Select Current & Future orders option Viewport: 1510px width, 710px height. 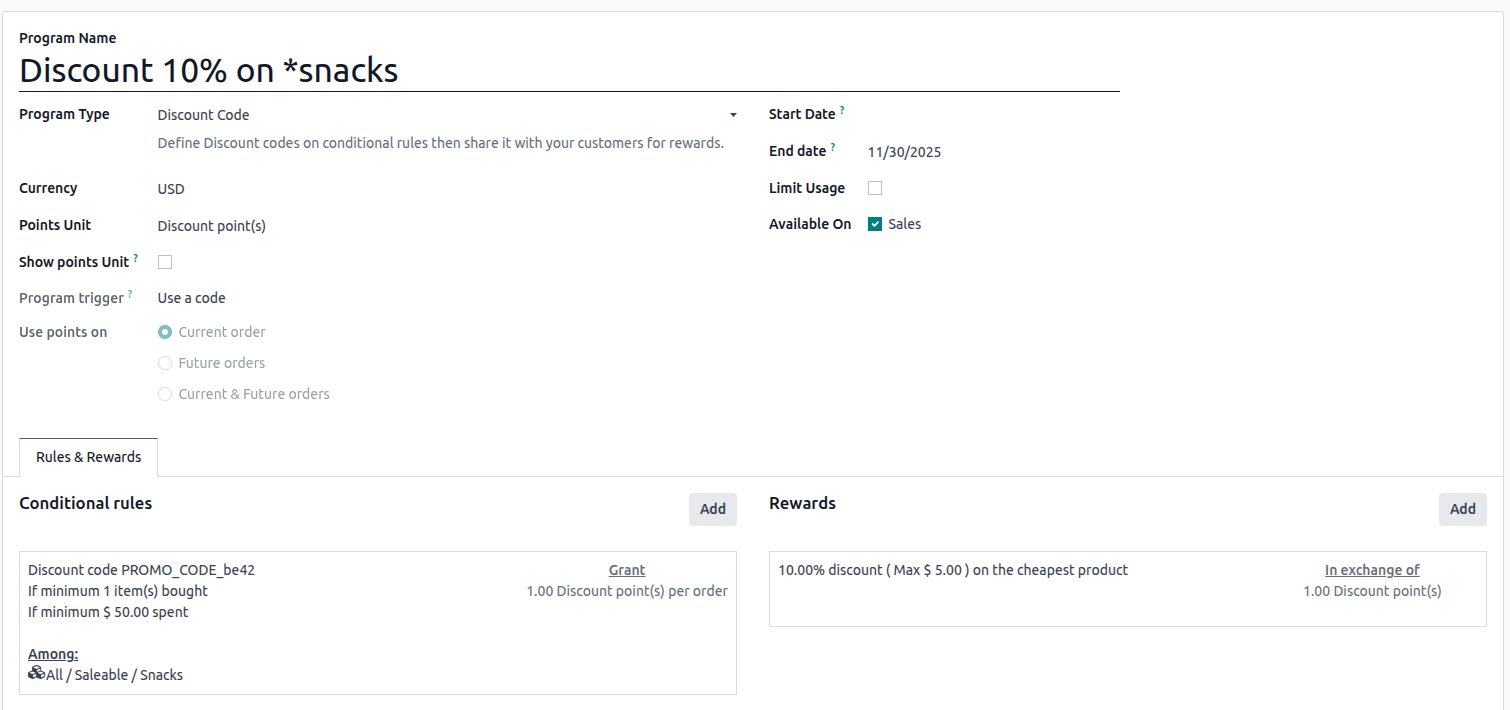pyautogui.click(x=165, y=394)
